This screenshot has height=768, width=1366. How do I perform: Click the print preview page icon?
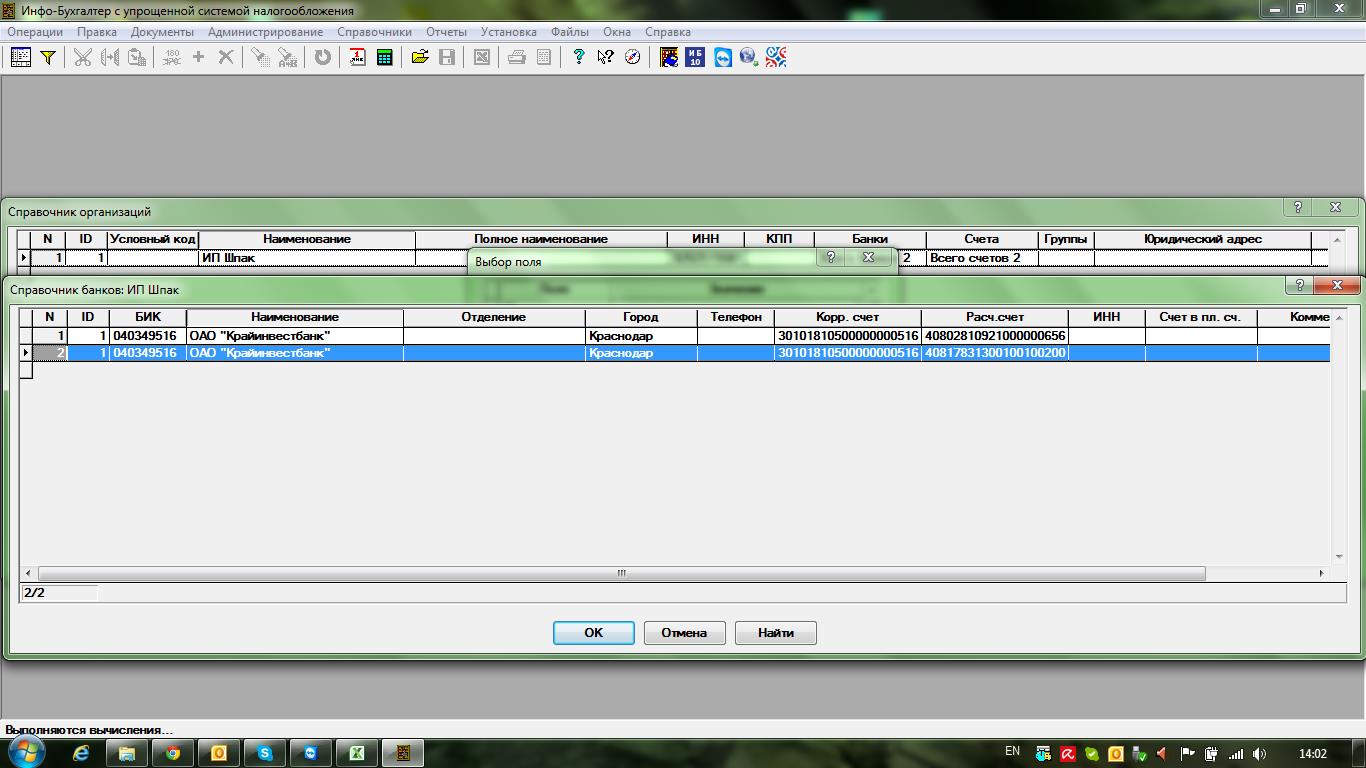point(543,57)
